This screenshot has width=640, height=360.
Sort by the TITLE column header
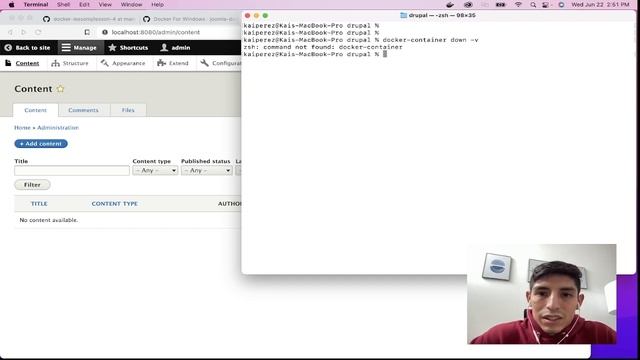coord(39,204)
